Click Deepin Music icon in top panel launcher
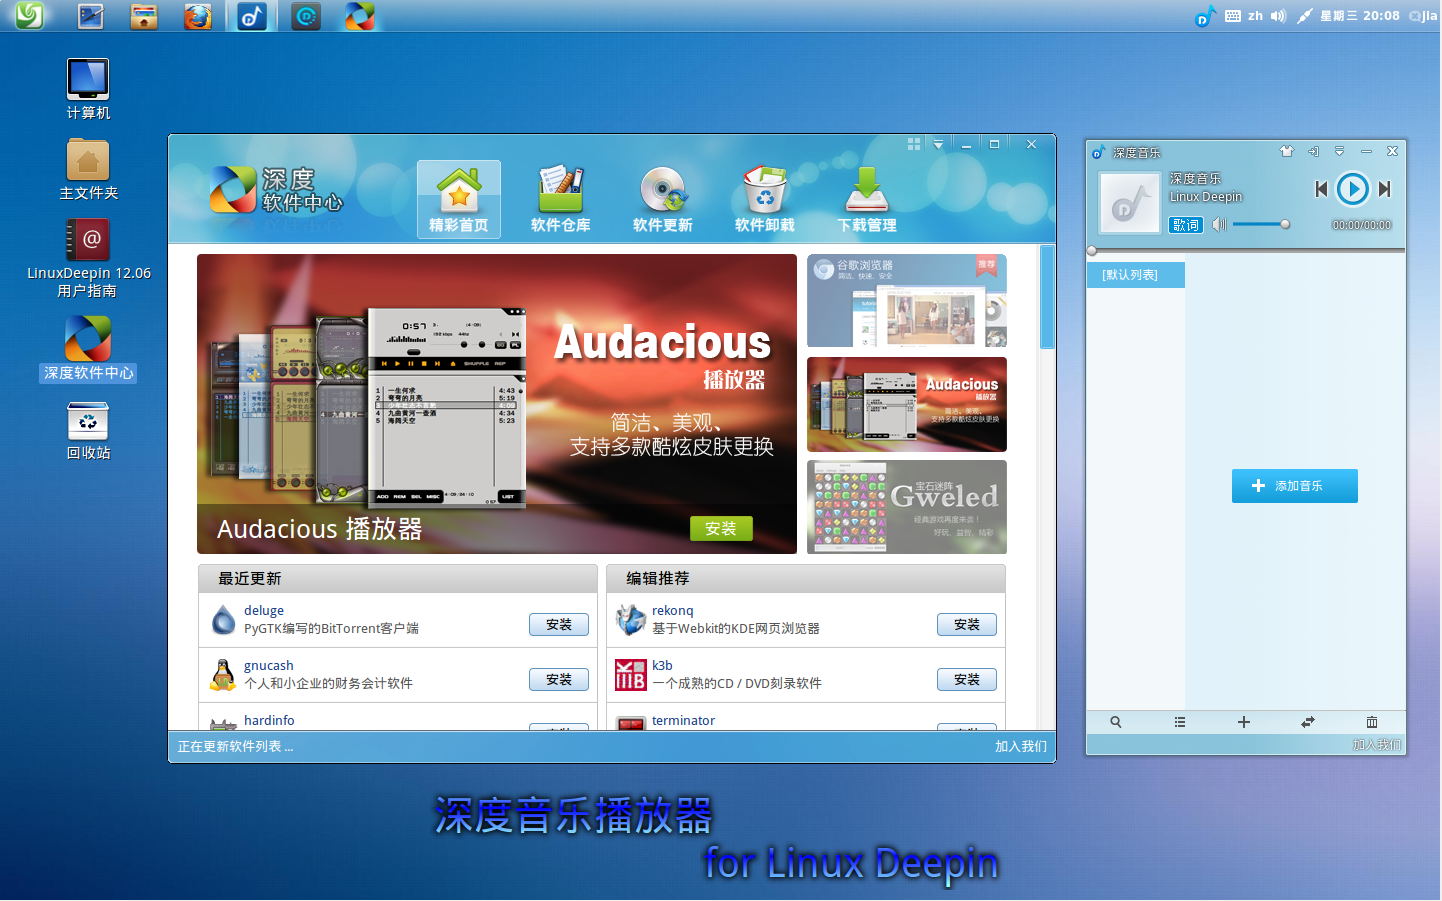 (x=252, y=16)
